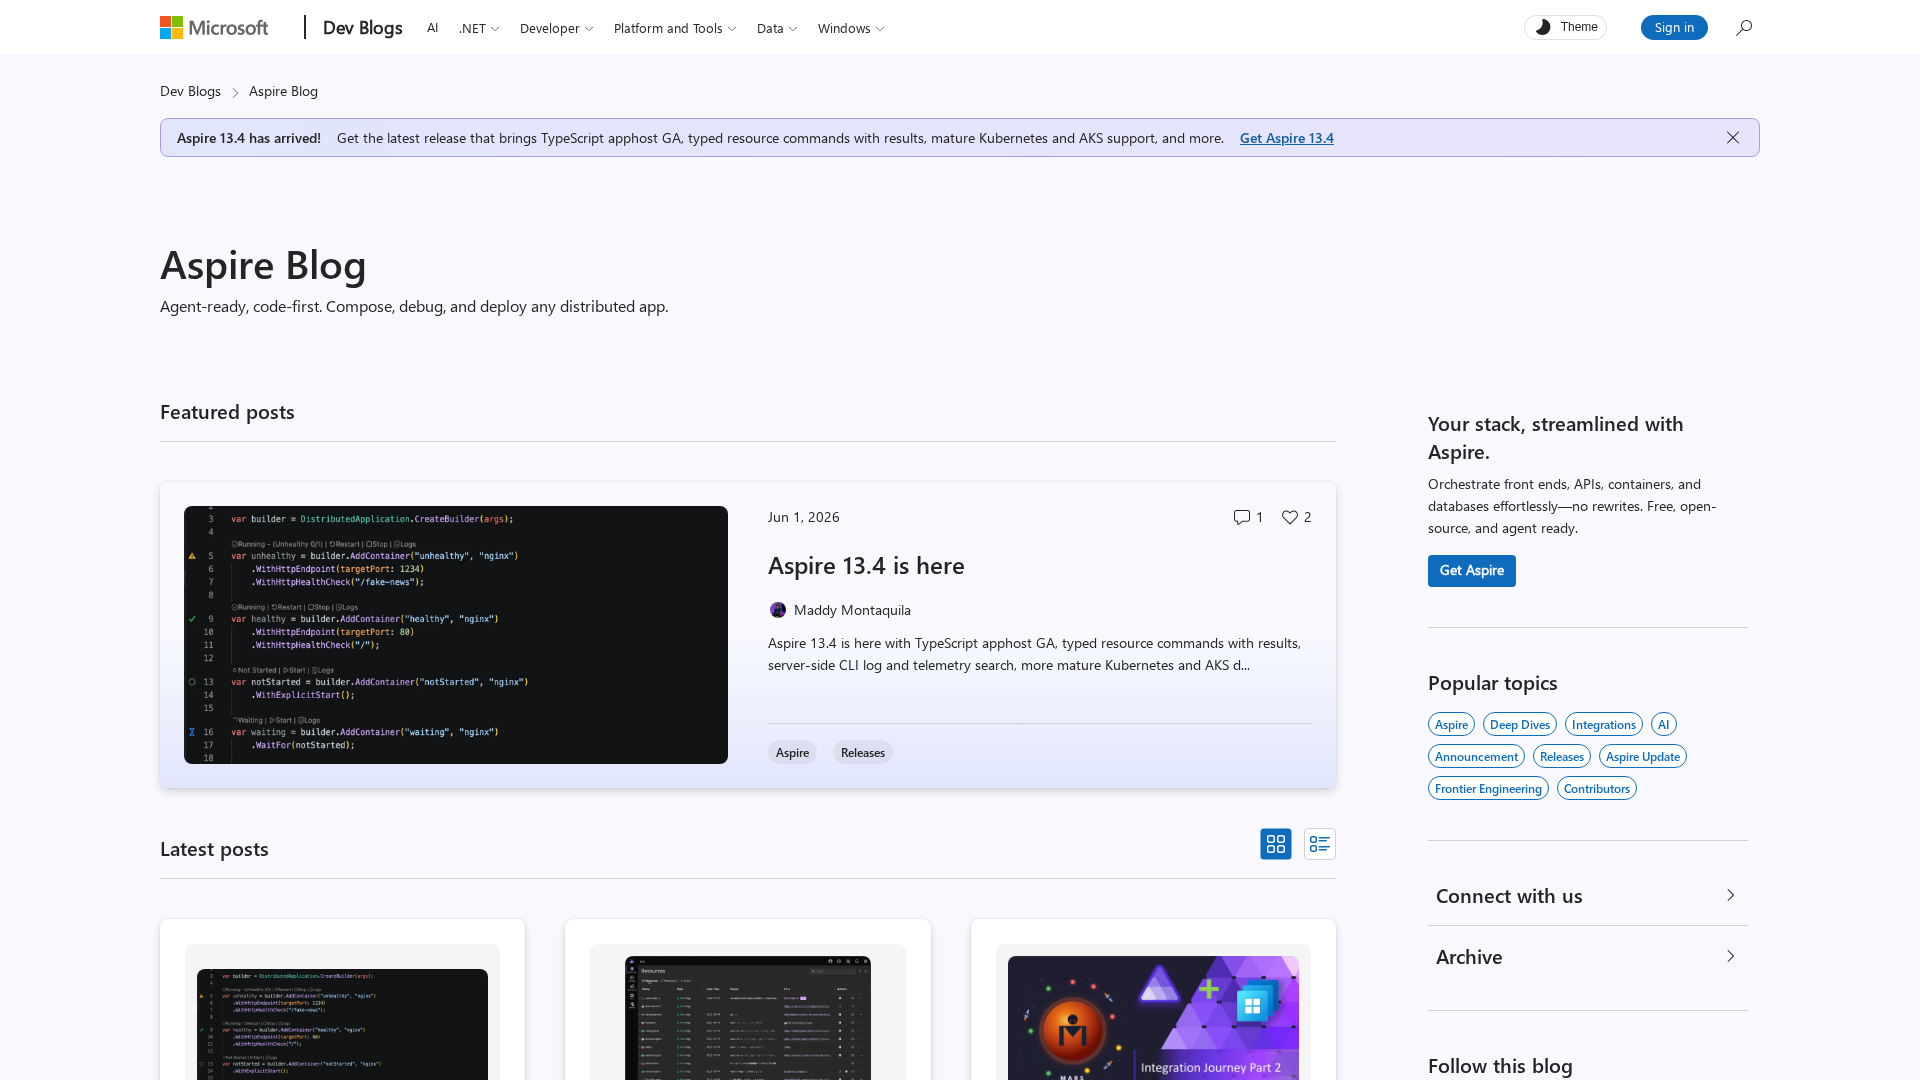The height and width of the screenshot is (1080, 1920).
Task: Dismiss the Aspire 13.4 announcement banner
Action: coord(1733,138)
